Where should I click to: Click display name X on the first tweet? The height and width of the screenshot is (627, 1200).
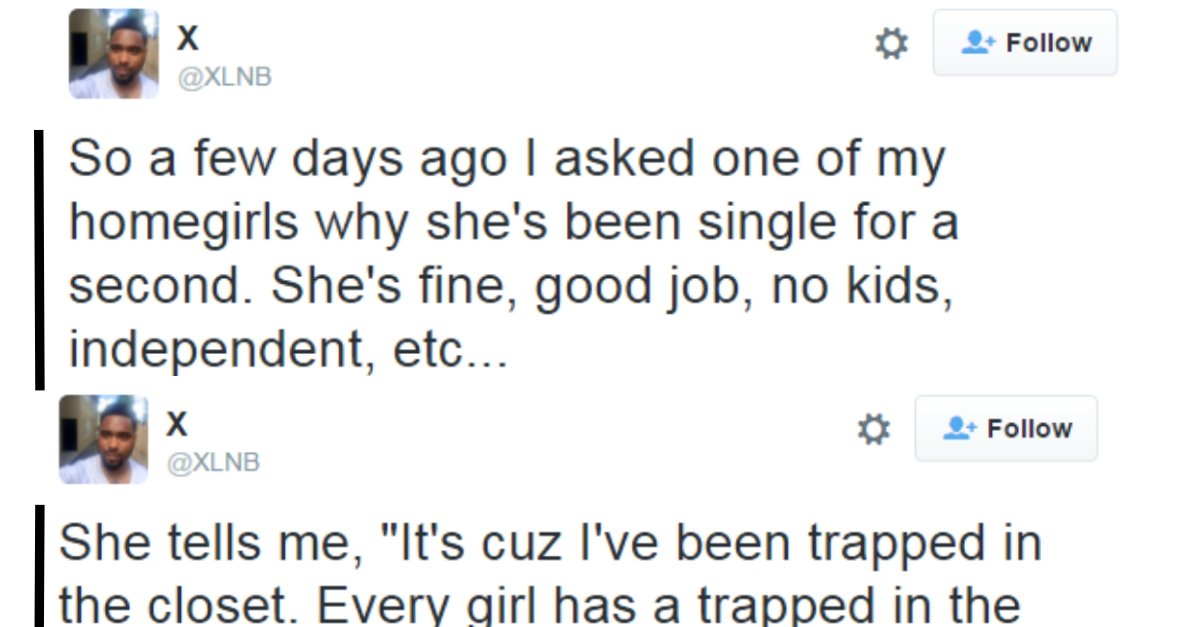tap(187, 38)
